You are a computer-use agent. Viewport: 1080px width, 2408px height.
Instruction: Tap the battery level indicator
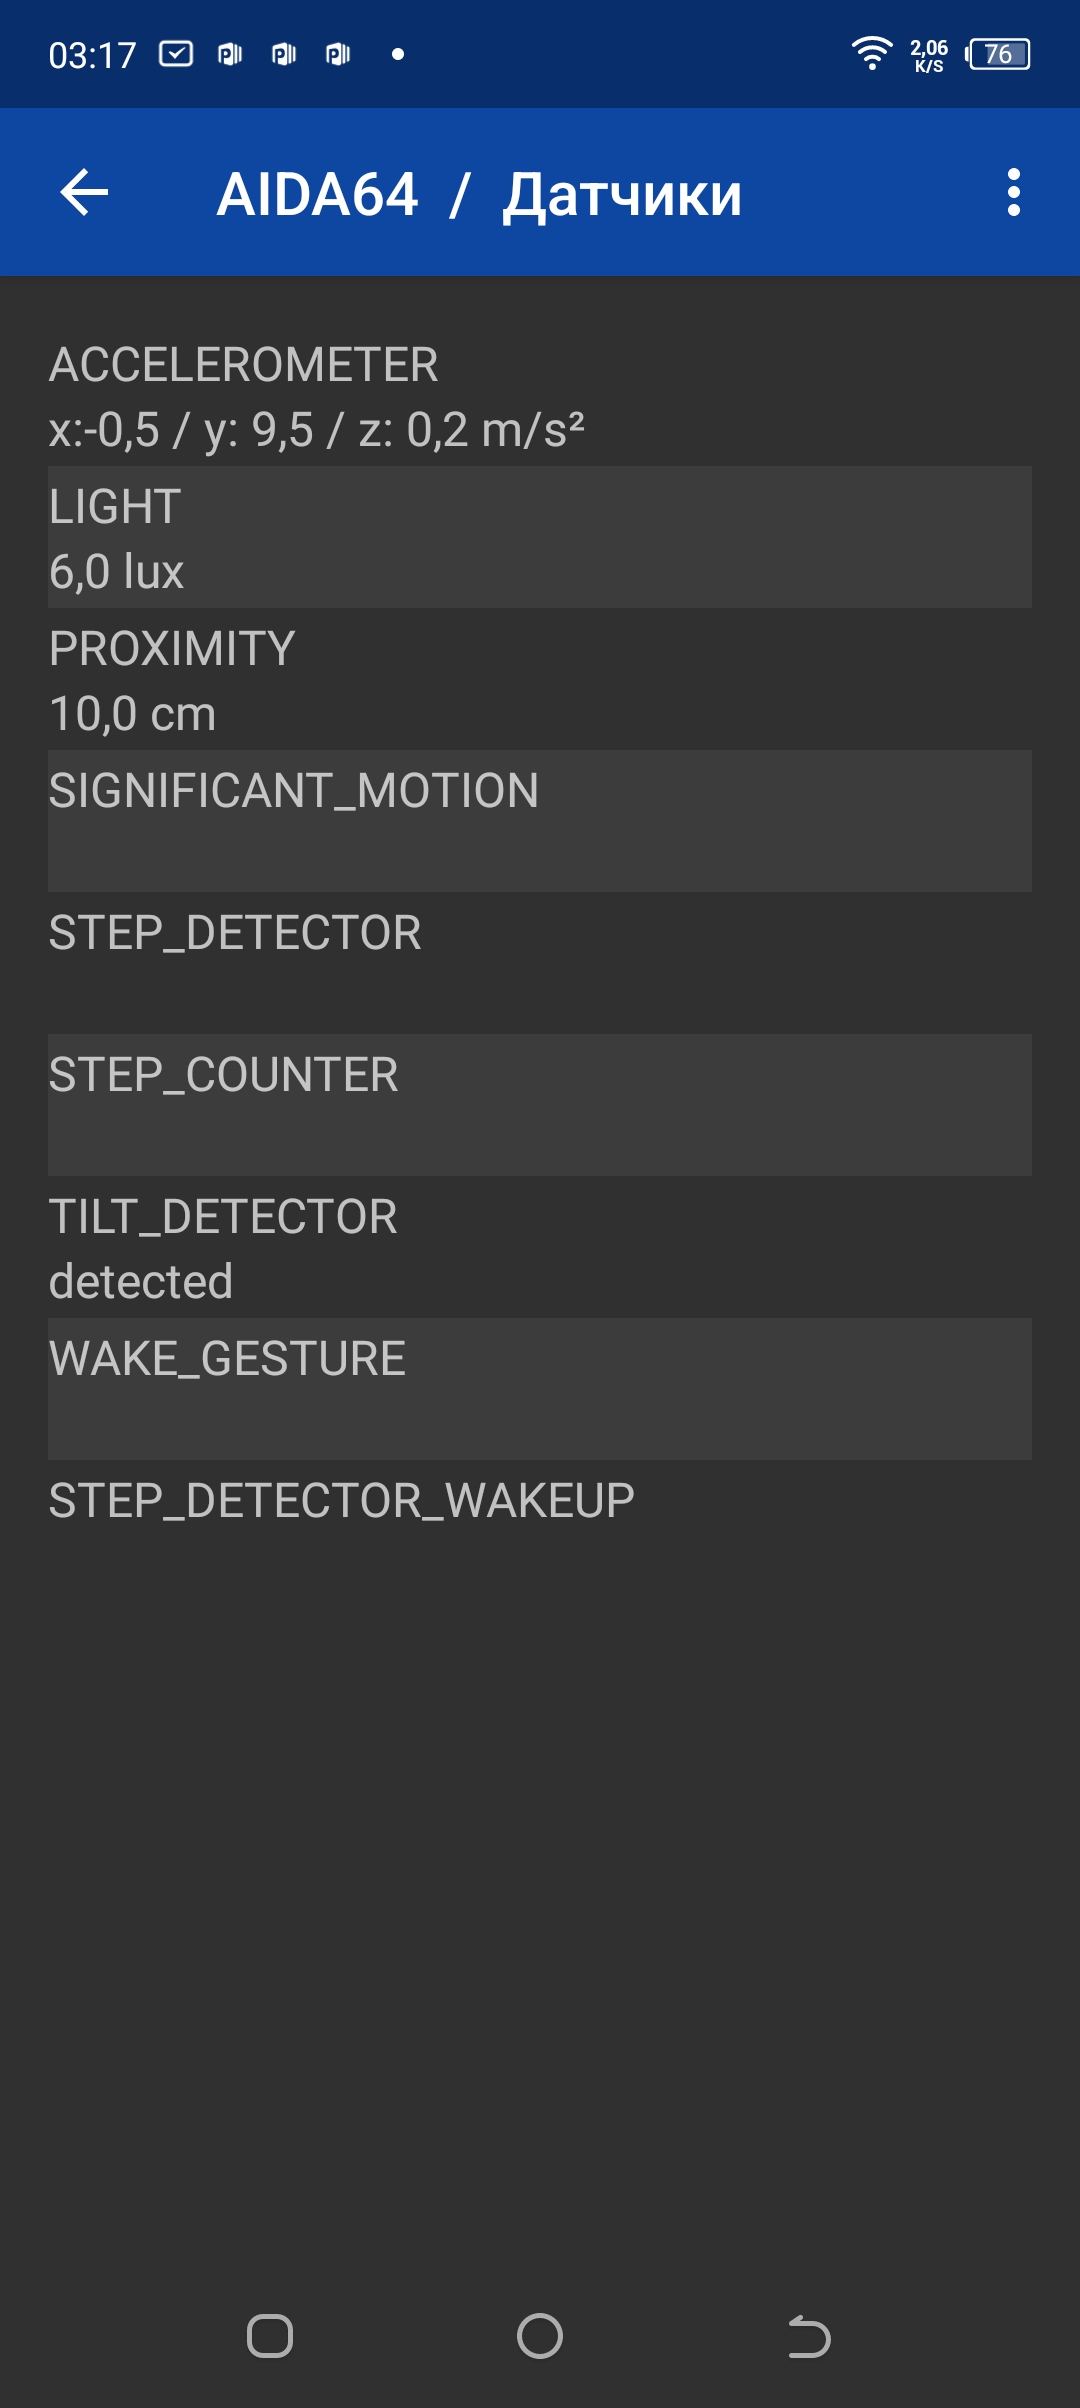[998, 54]
